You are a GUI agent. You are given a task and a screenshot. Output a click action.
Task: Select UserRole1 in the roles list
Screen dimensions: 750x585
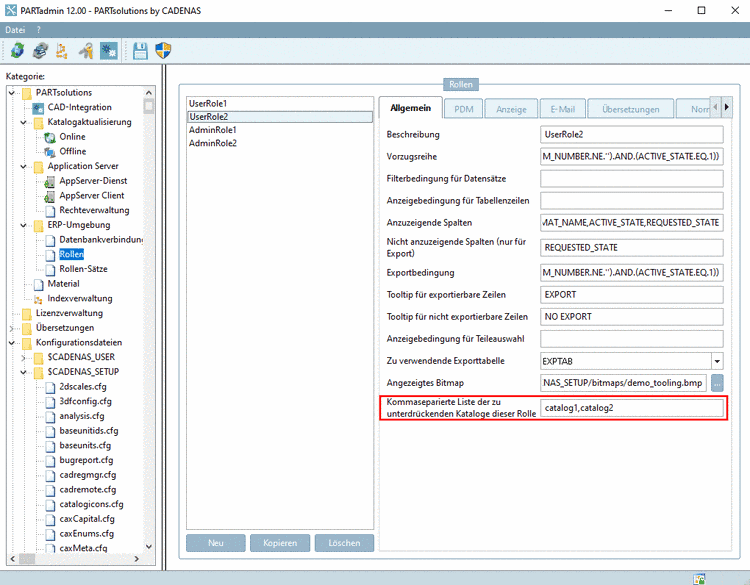point(279,103)
